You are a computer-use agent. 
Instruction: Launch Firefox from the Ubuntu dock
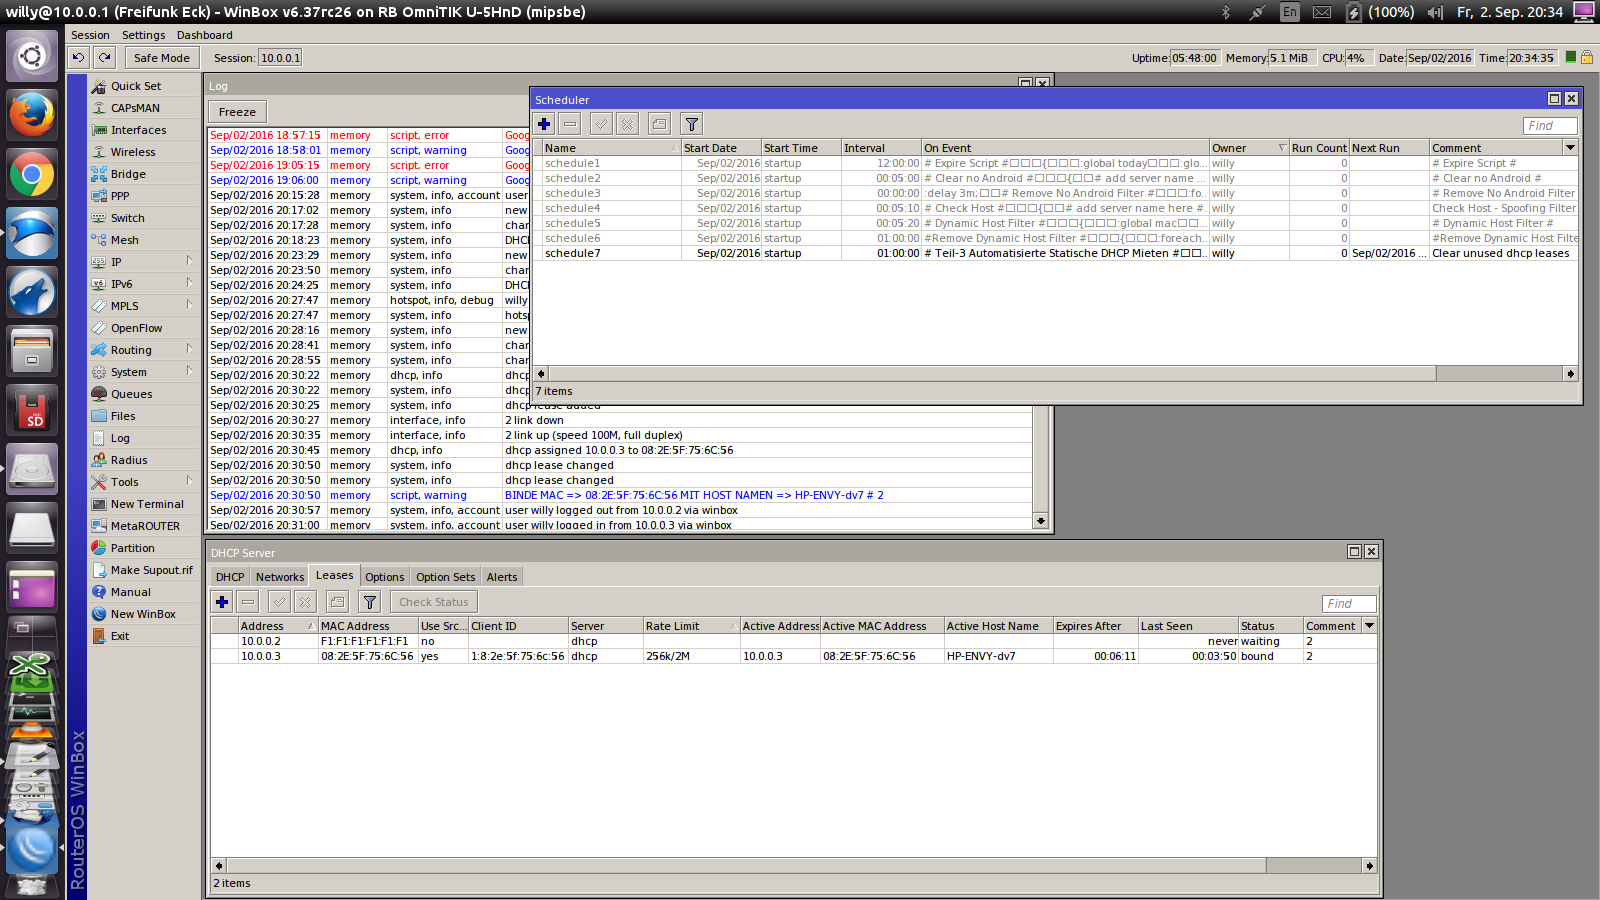32,115
